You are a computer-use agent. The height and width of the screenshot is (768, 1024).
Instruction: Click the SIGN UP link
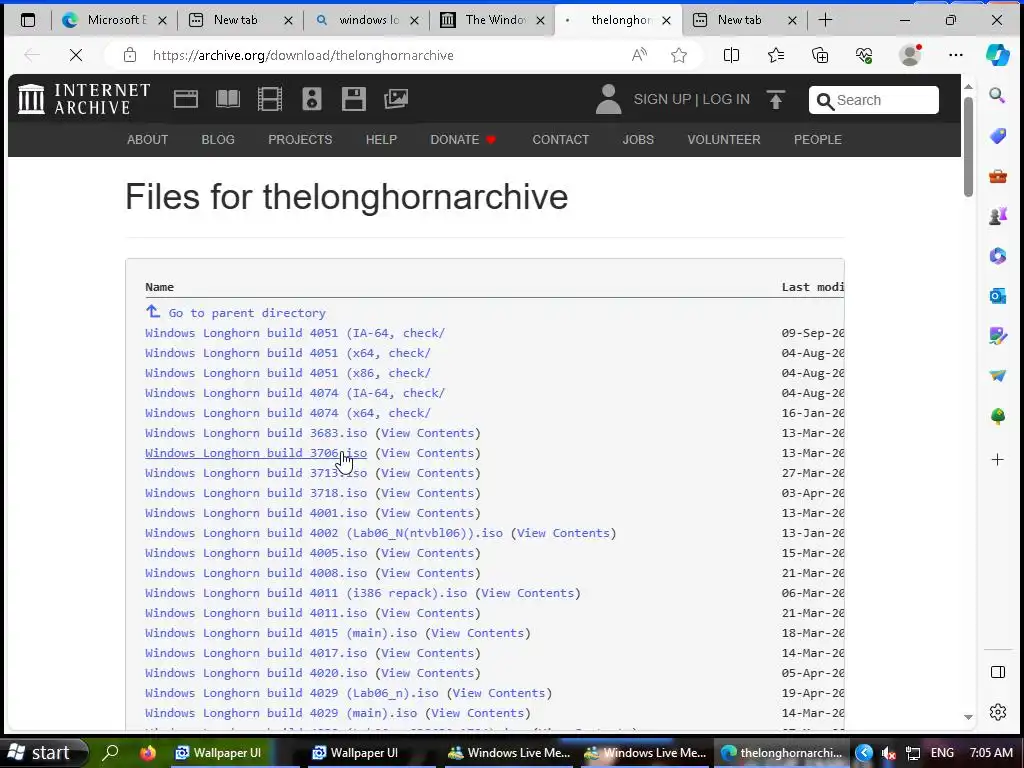click(662, 99)
